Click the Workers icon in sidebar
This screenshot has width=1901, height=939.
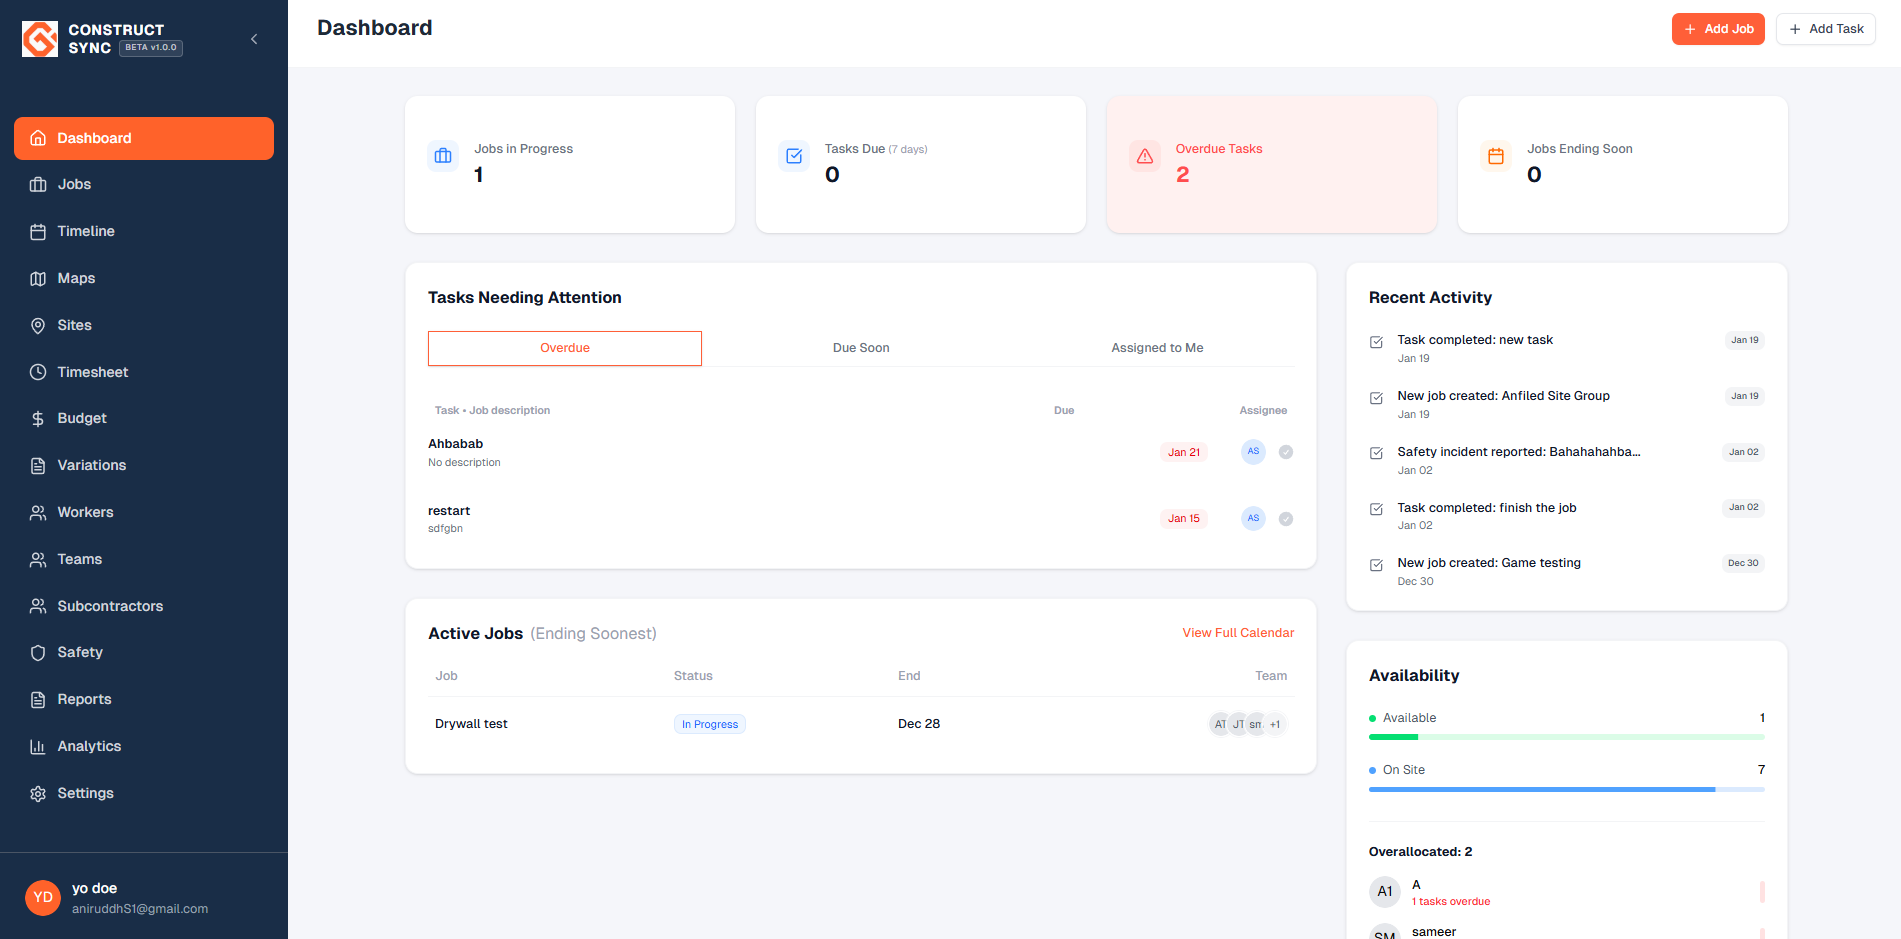(38, 512)
